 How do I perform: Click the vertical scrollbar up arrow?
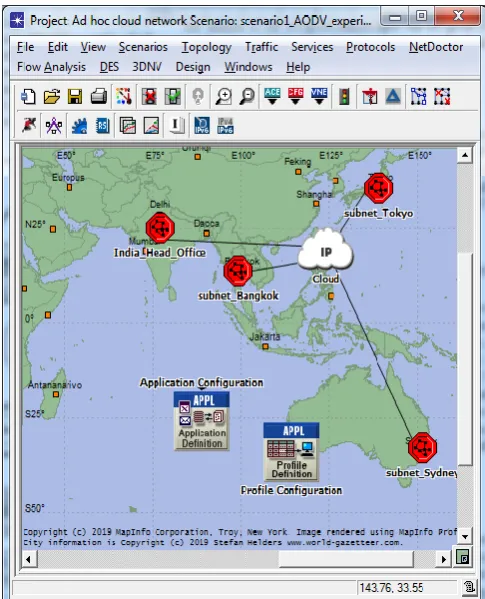[465, 155]
